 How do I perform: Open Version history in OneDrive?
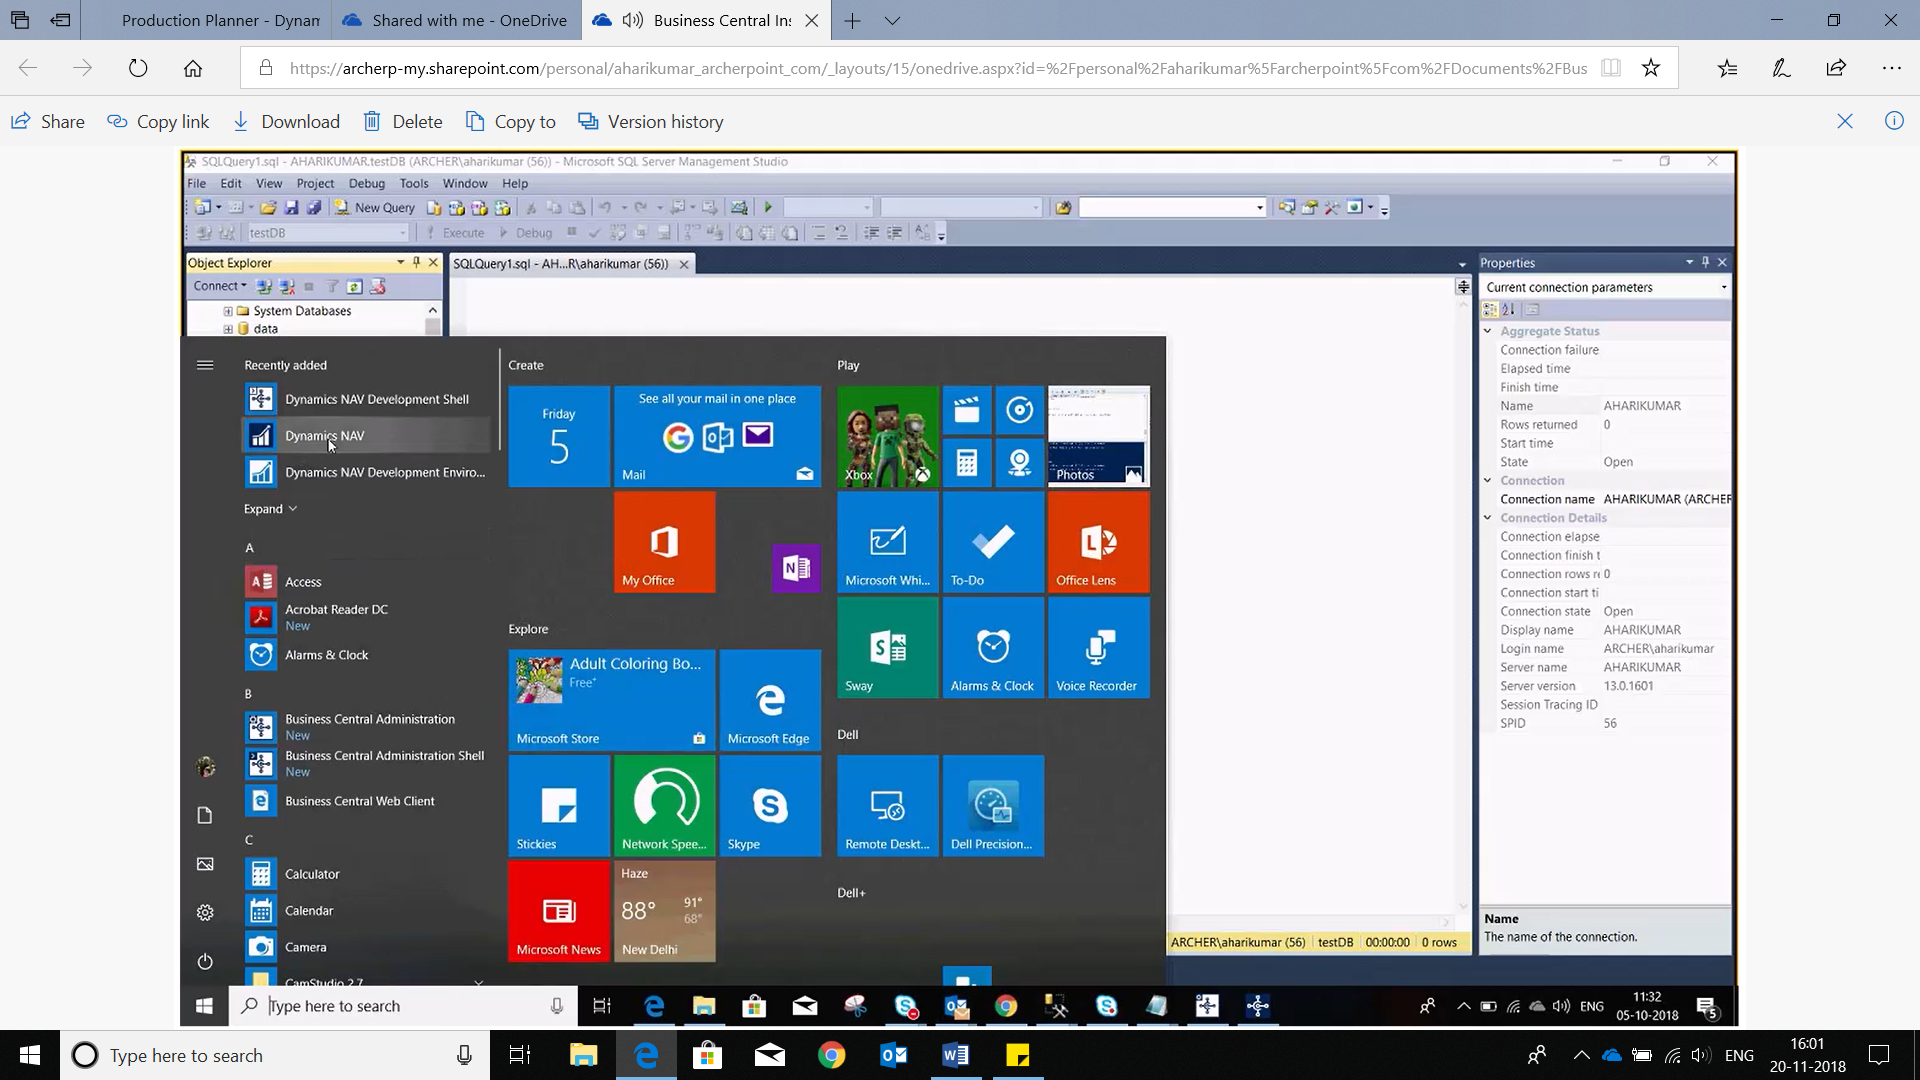tap(651, 122)
